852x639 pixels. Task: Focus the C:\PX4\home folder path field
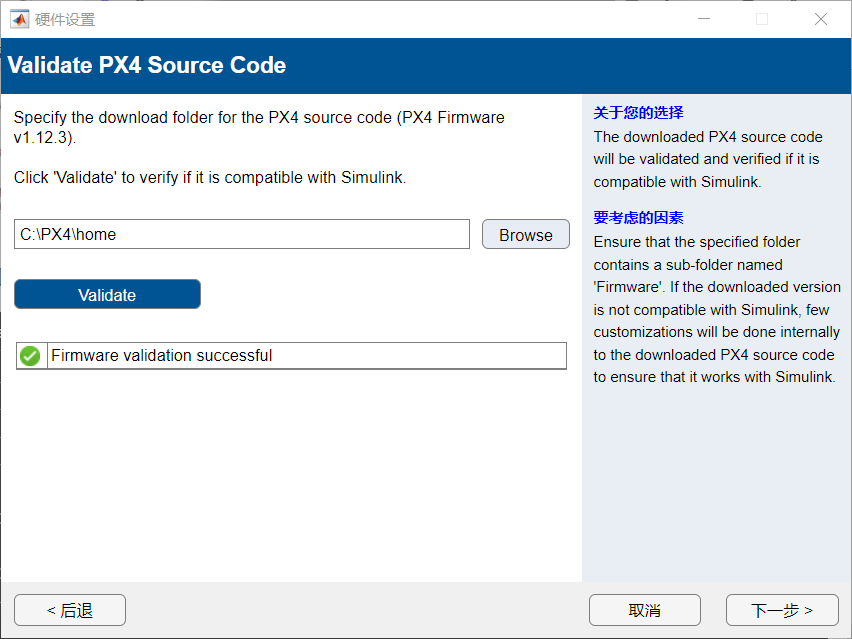click(x=241, y=235)
